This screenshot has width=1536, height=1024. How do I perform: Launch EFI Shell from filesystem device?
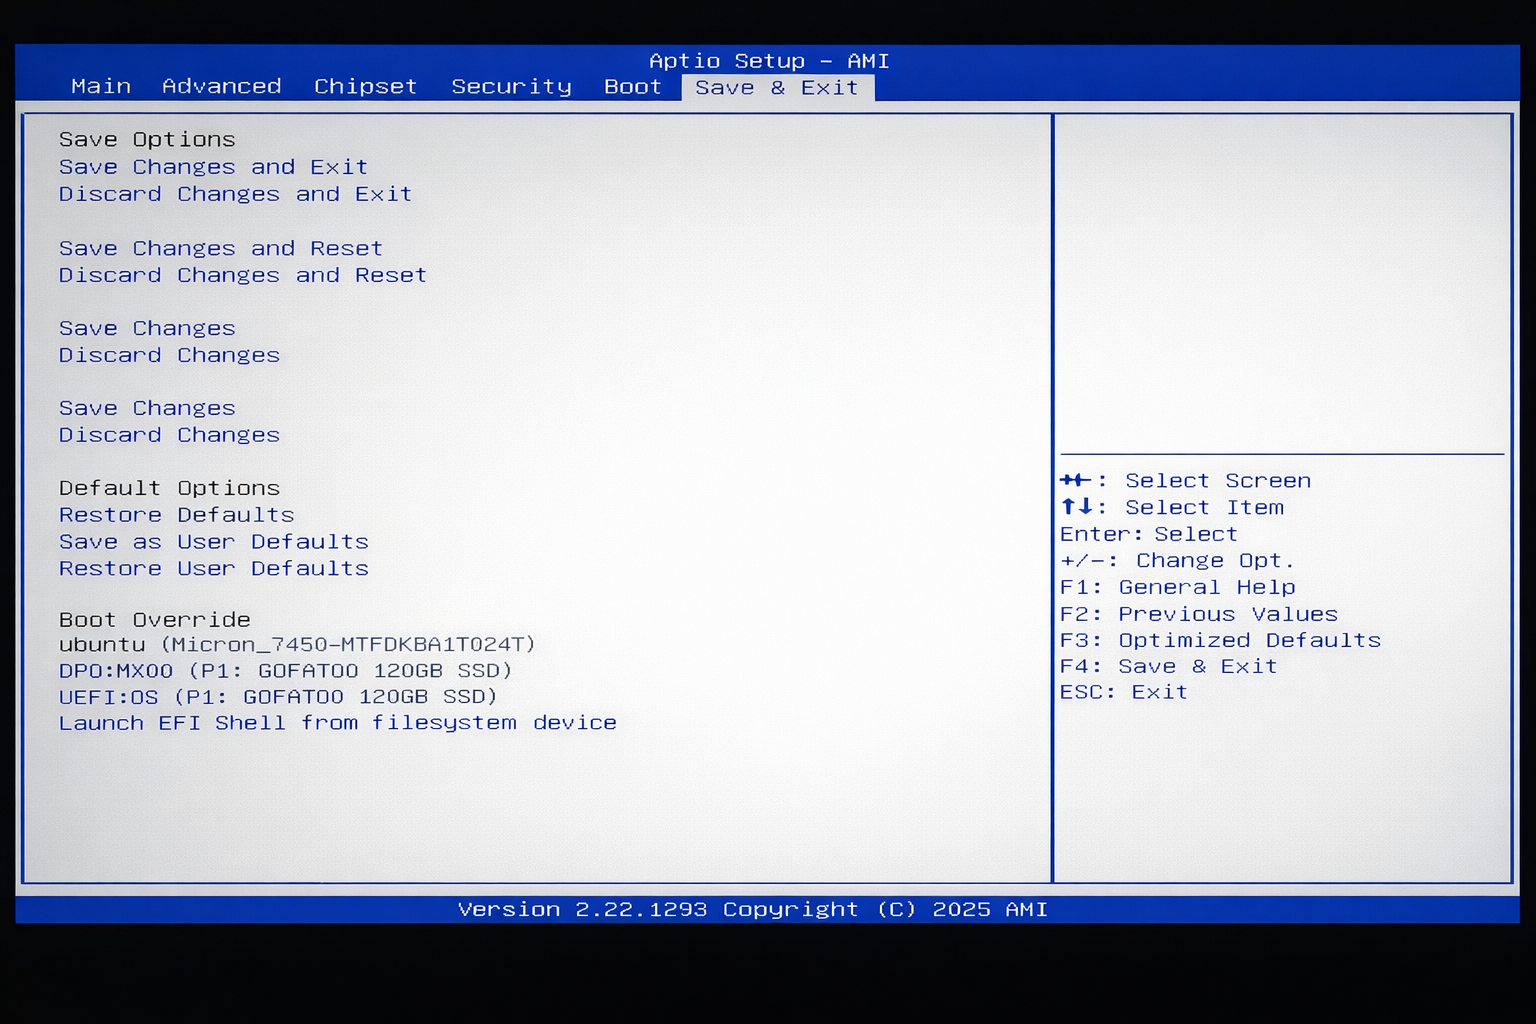pyautogui.click(x=337, y=723)
